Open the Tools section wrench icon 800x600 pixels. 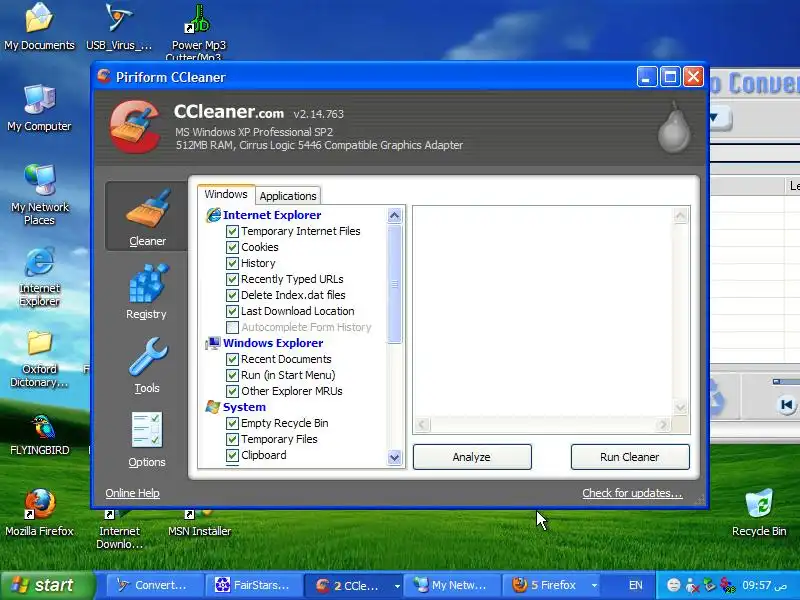pos(147,357)
